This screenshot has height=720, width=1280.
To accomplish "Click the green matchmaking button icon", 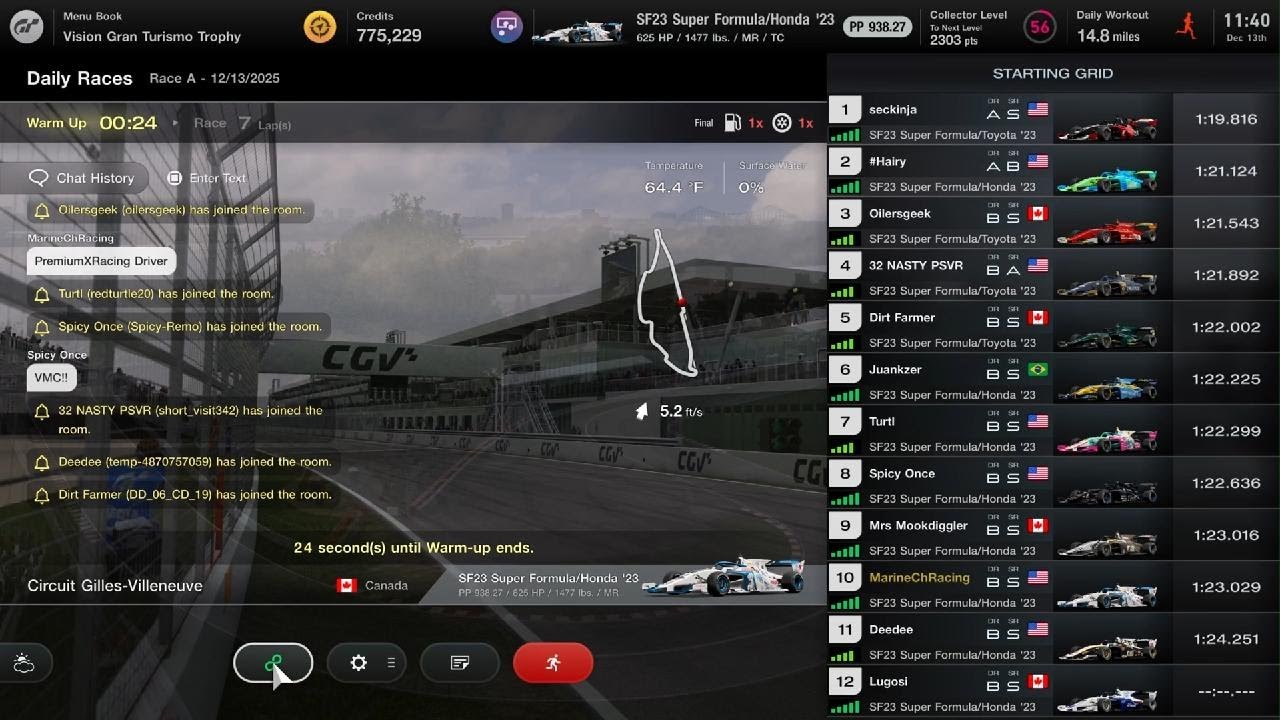I will 273,663.
